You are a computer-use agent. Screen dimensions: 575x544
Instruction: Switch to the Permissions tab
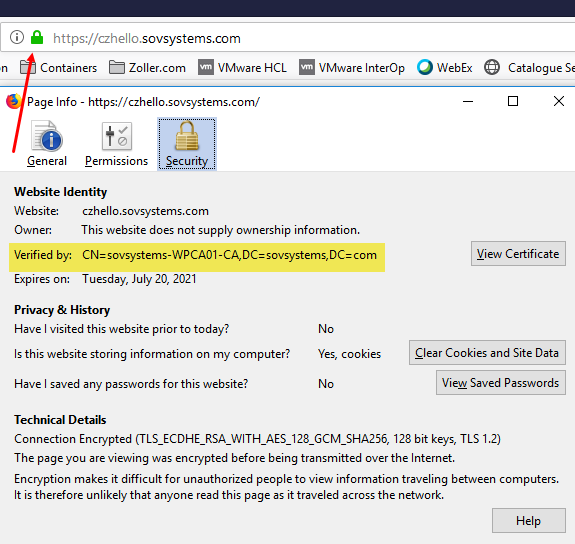[x=116, y=144]
